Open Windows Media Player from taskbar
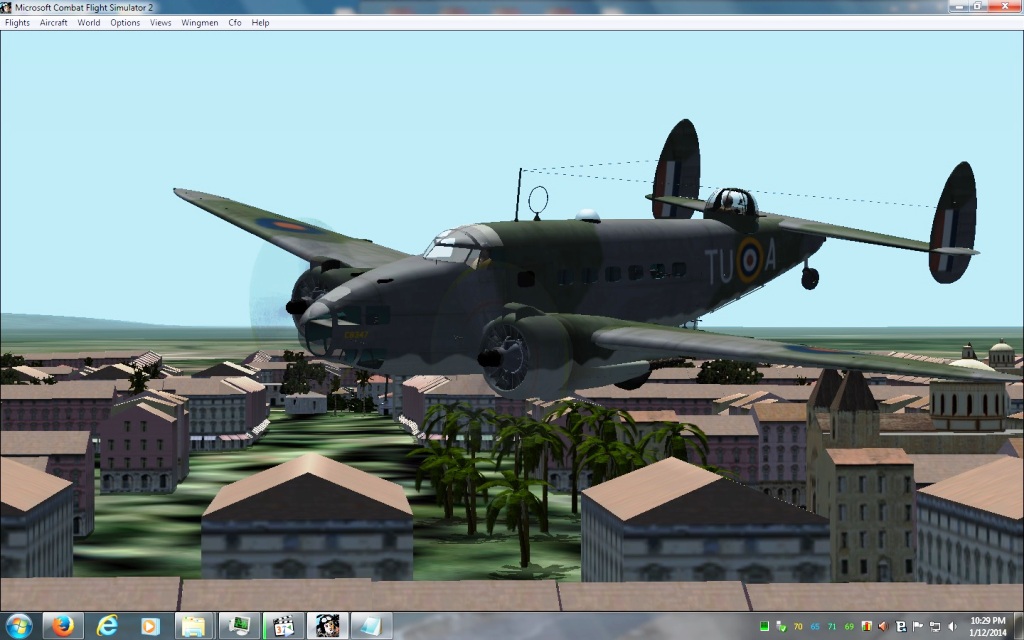Viewport: 1024px width, 640px height. click(150, 626)
